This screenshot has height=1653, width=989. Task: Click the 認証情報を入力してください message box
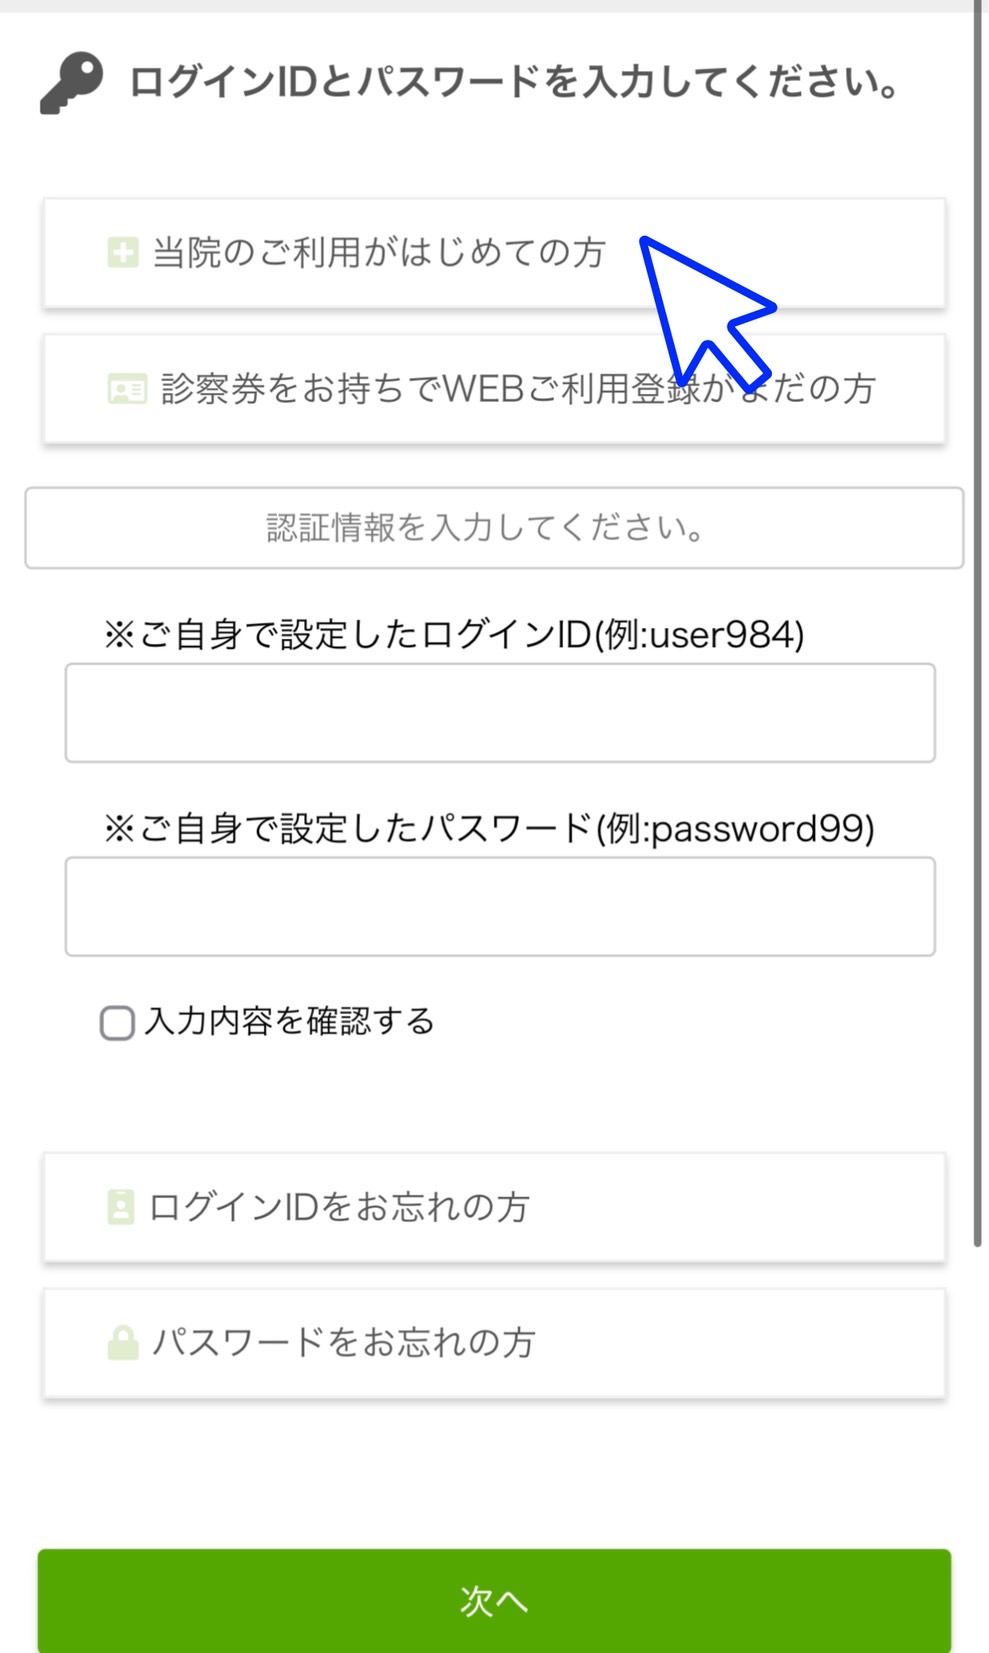(x=494, y=528)
